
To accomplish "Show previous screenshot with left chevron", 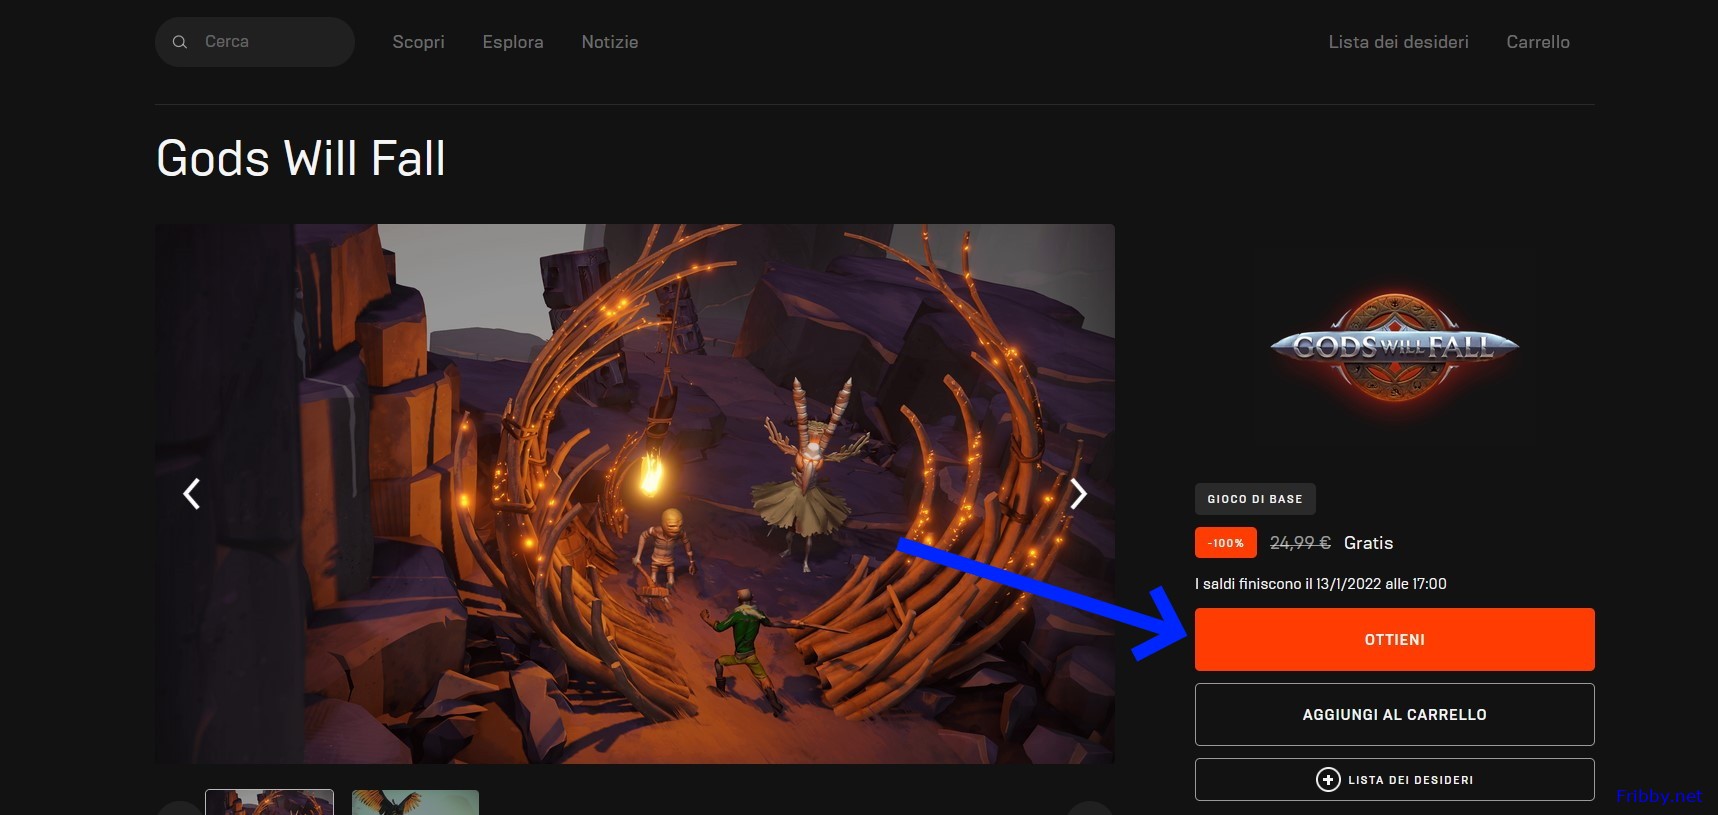I will [191, 493].
